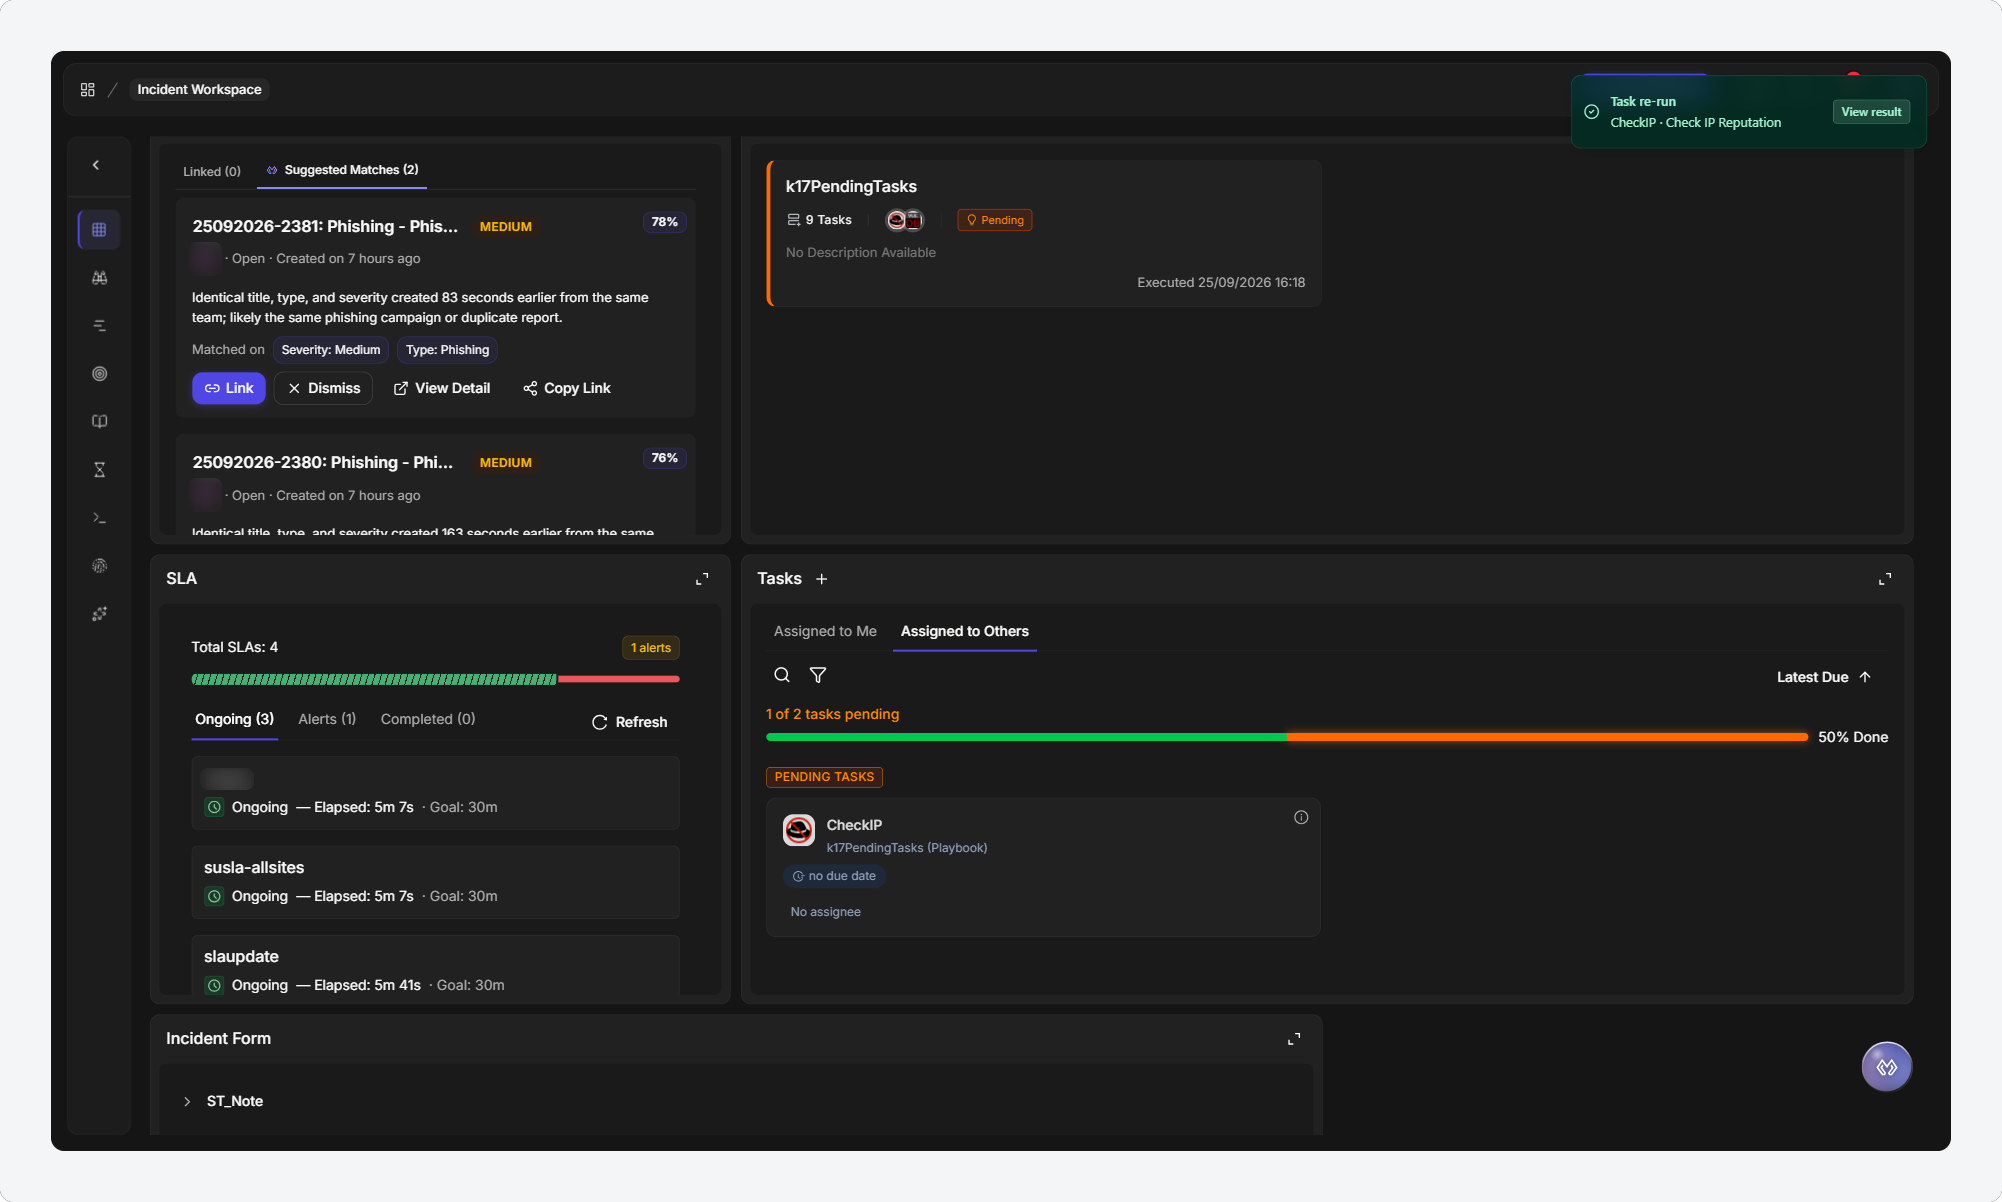Select the Ongoing (3) SLA tab

pyautogui.click(x=234, y=720)
